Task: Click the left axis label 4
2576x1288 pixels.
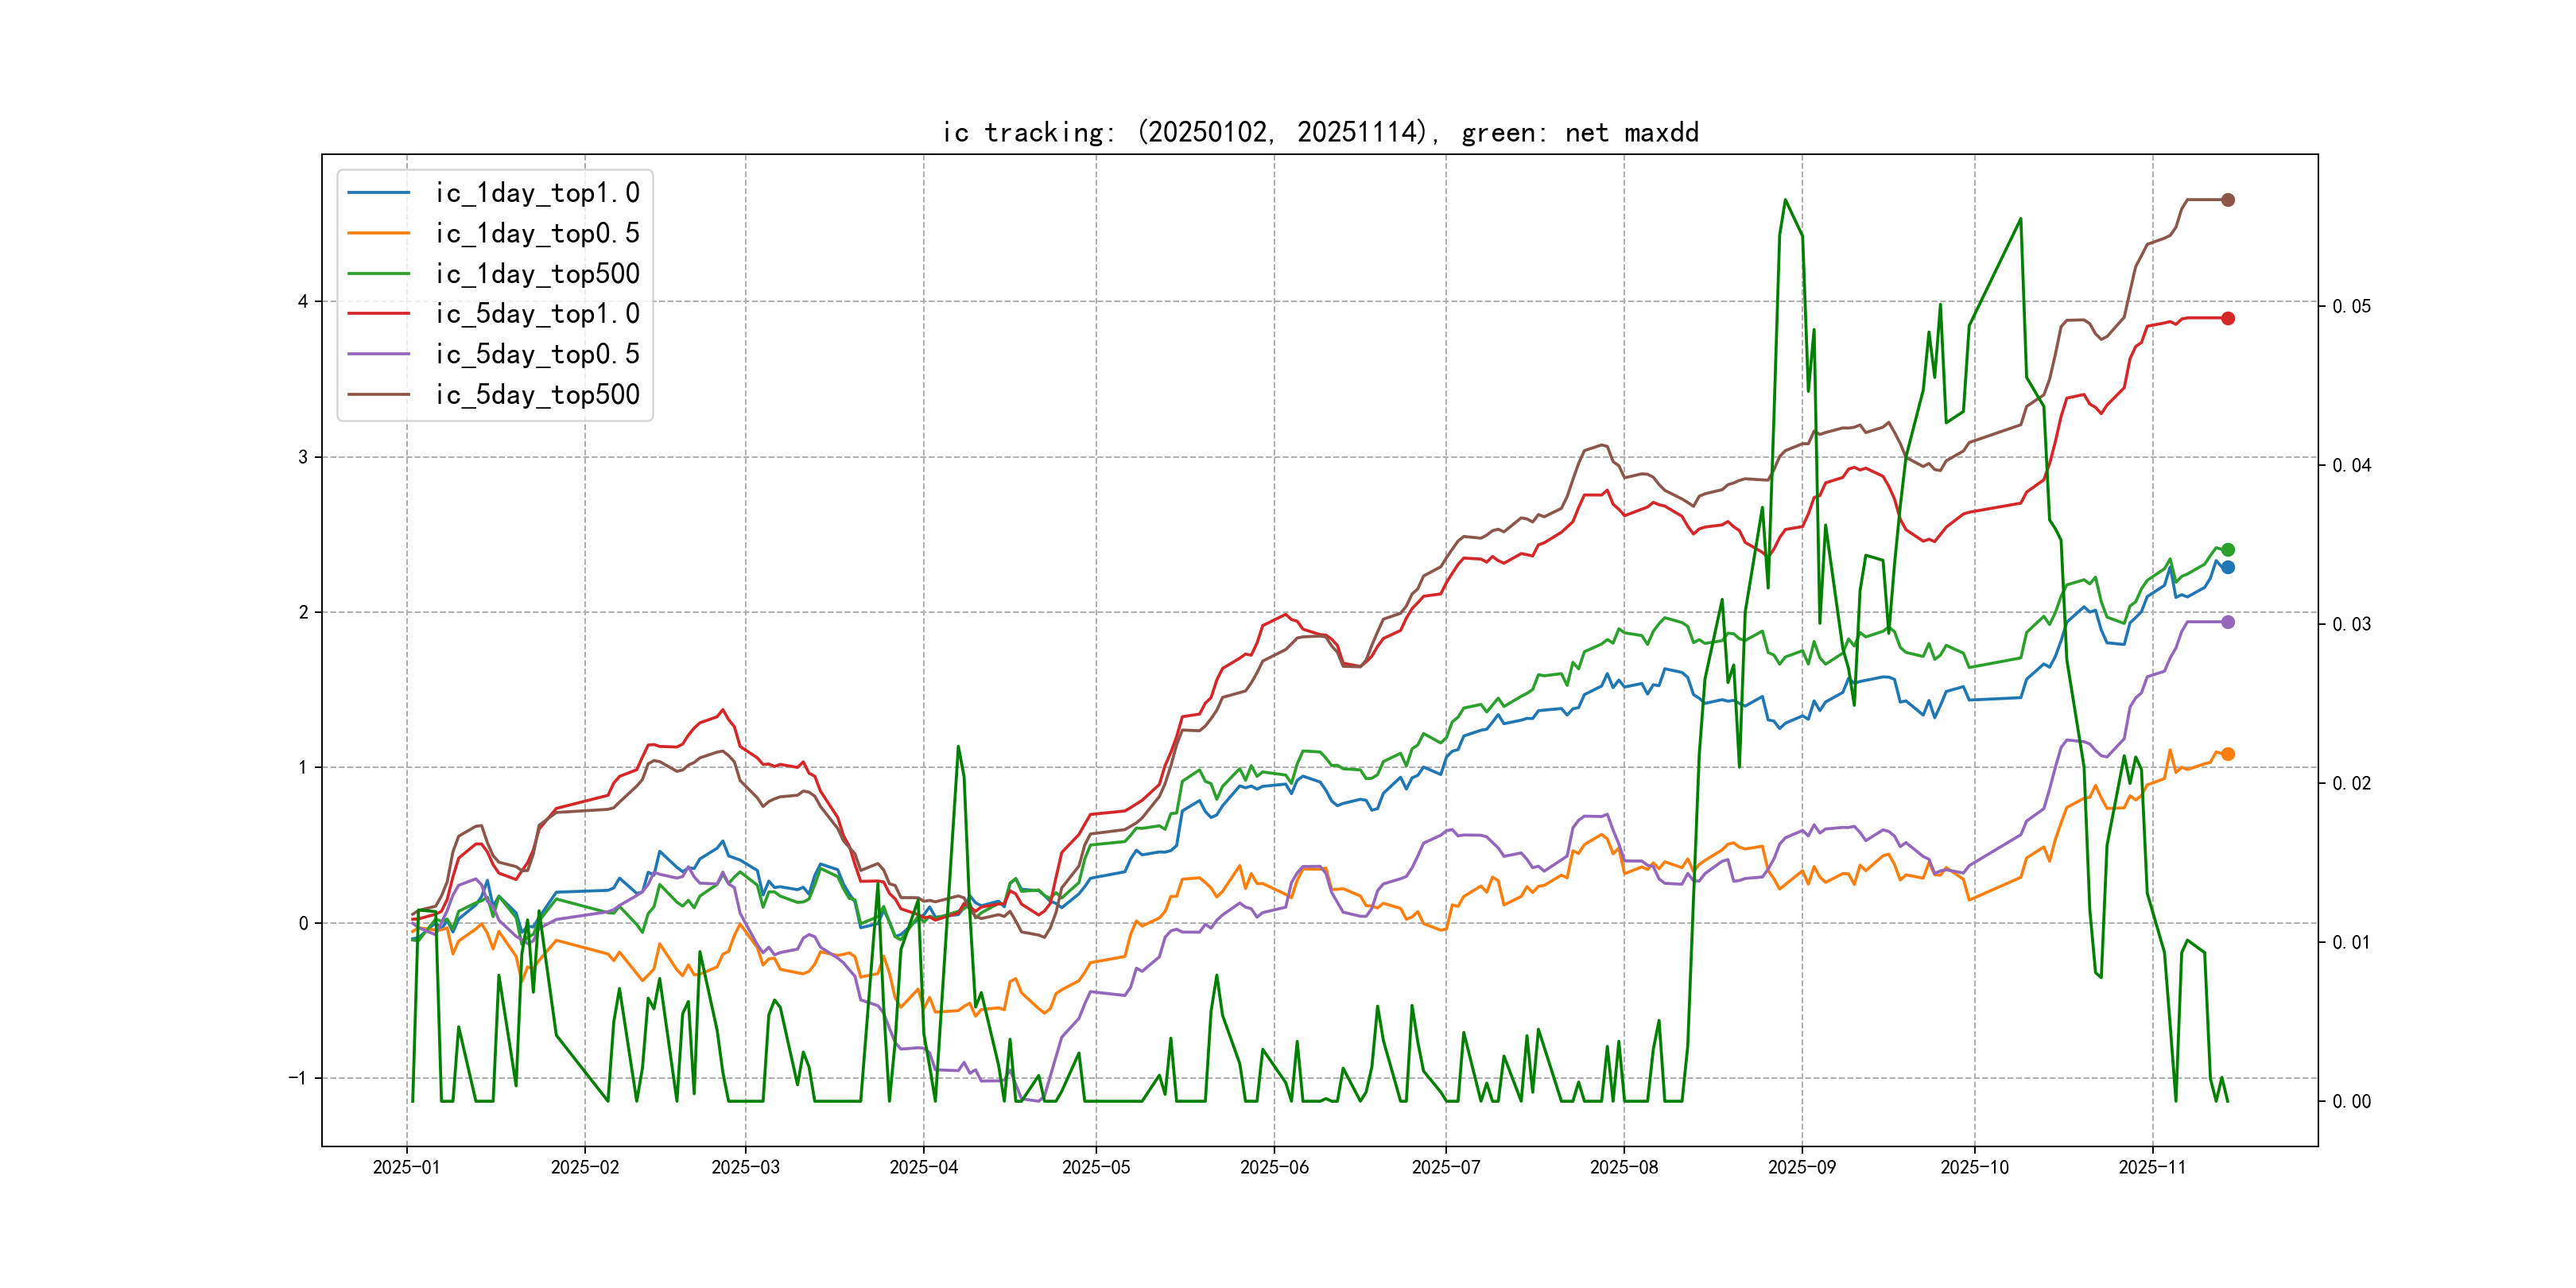Action: 303,301
